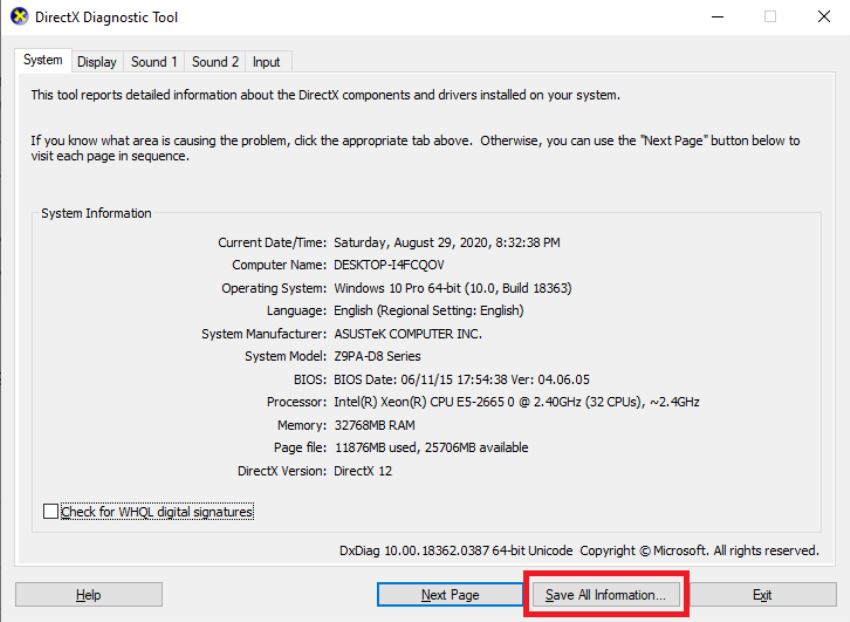Click the Operating System: field label

click(274, 288)
